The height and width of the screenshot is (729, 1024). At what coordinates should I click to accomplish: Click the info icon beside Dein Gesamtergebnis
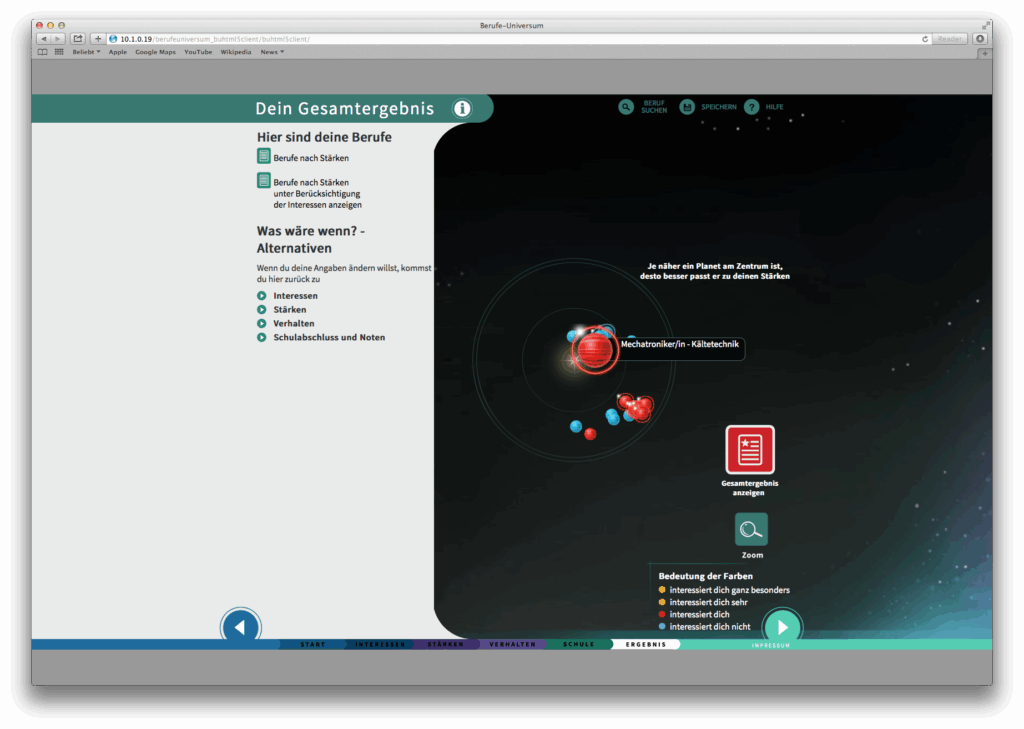(462, 108)
